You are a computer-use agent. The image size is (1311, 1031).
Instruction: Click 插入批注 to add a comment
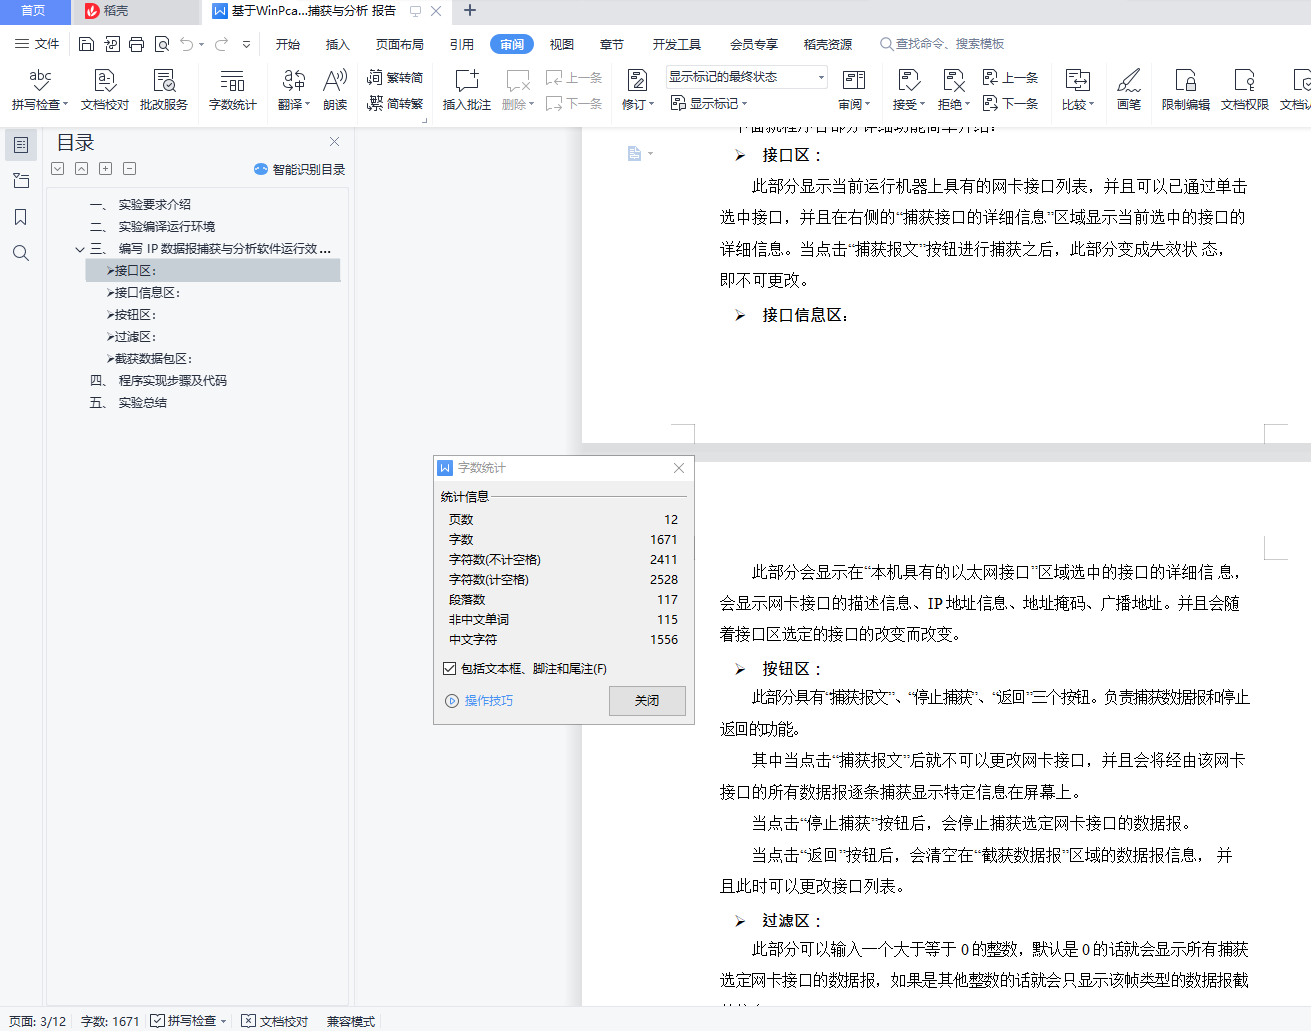[467, 89]
